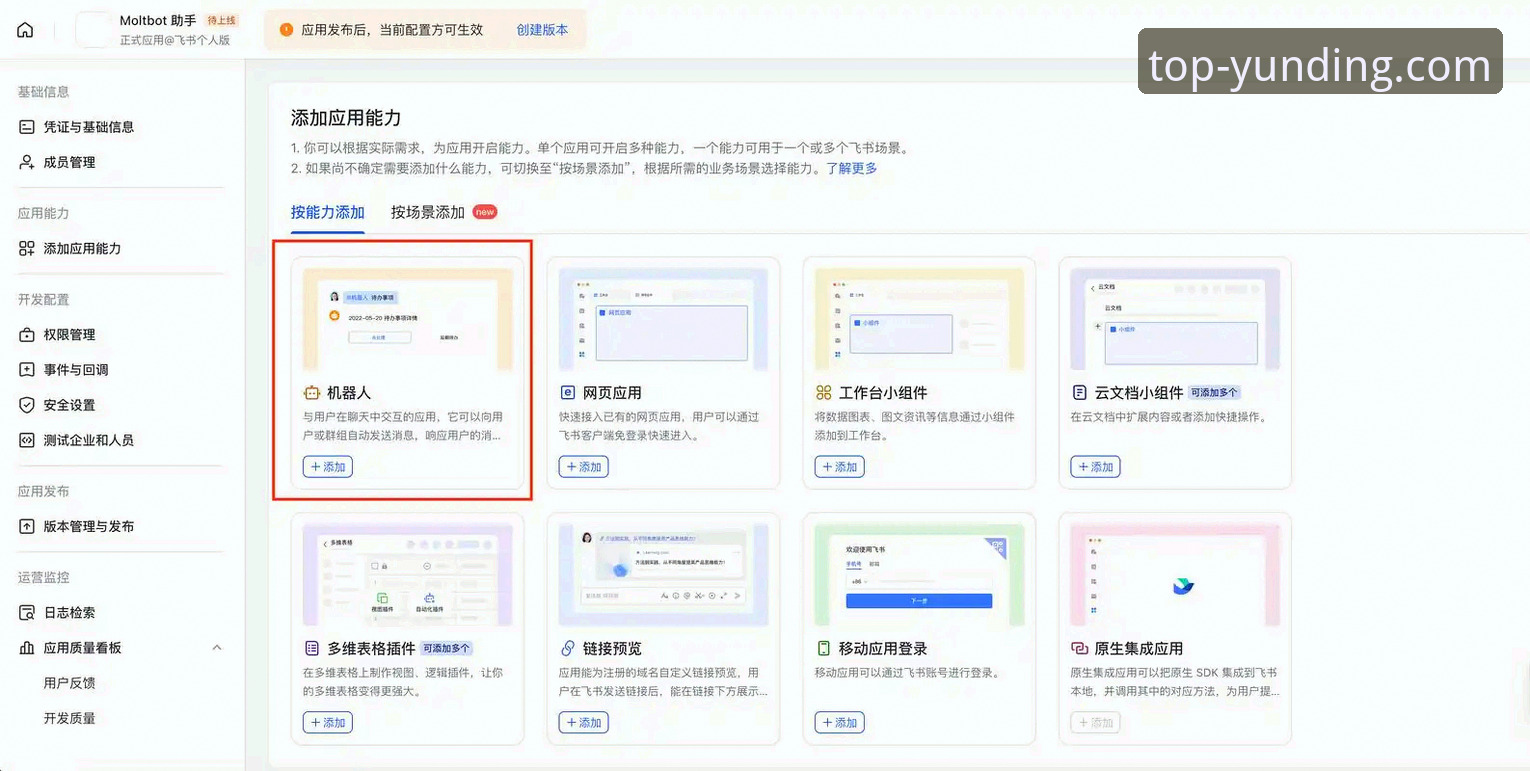Open 开发质量 submenu item
The height and width of the screenshot is (771, 1530).
point(69,718)
